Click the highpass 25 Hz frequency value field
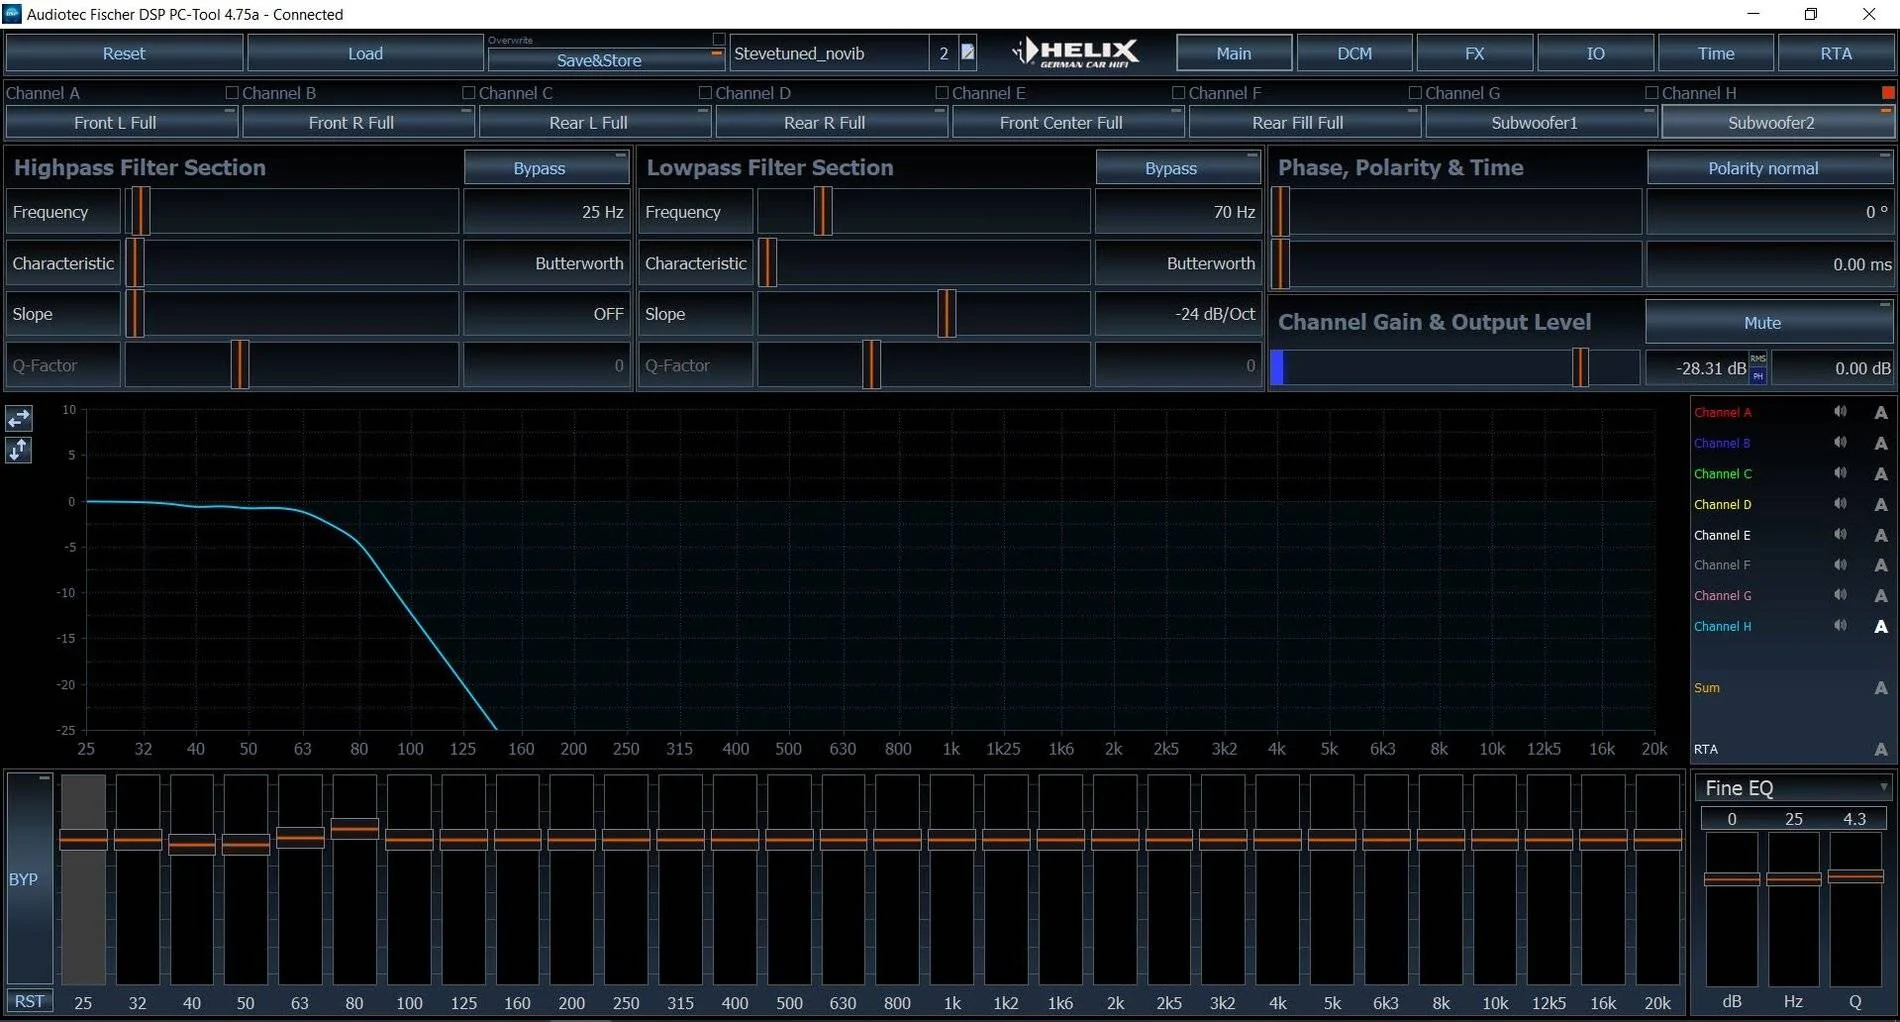This screenshot has width=1900, height=1022. click(x=546, y=212)
